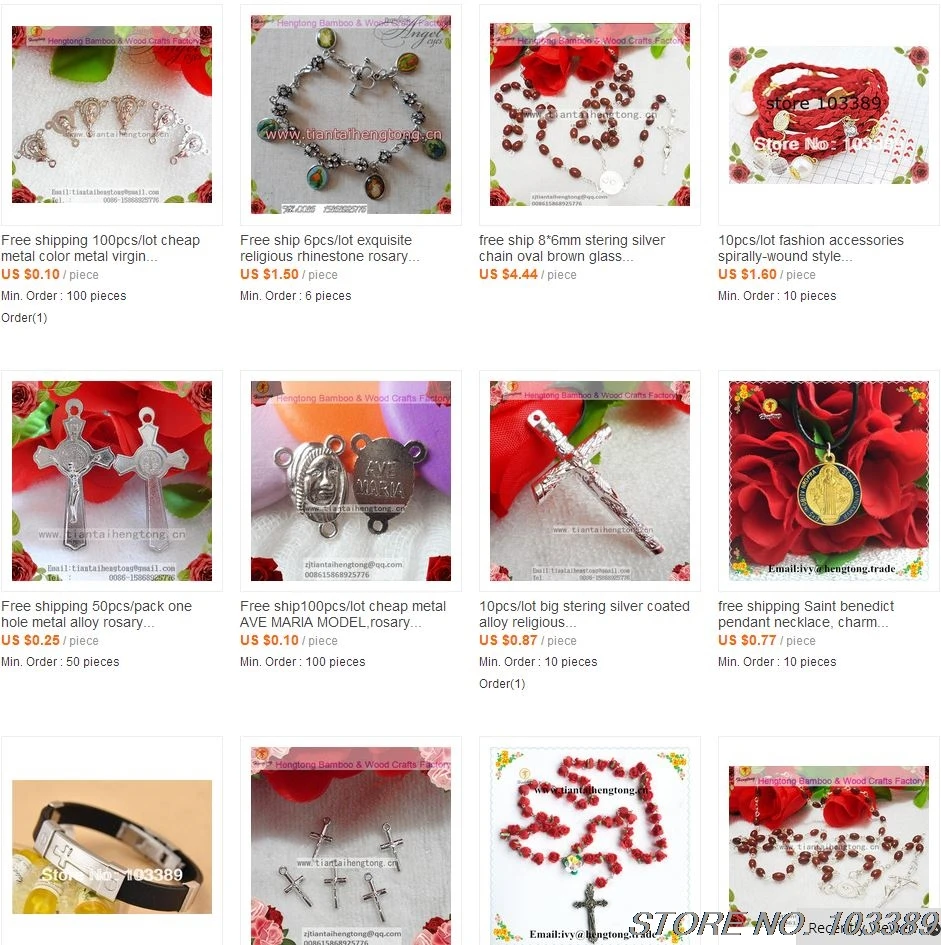
Task: Open the red spirally-wound bracelet image
Action: pyautogui.click(x=829, y=115)
